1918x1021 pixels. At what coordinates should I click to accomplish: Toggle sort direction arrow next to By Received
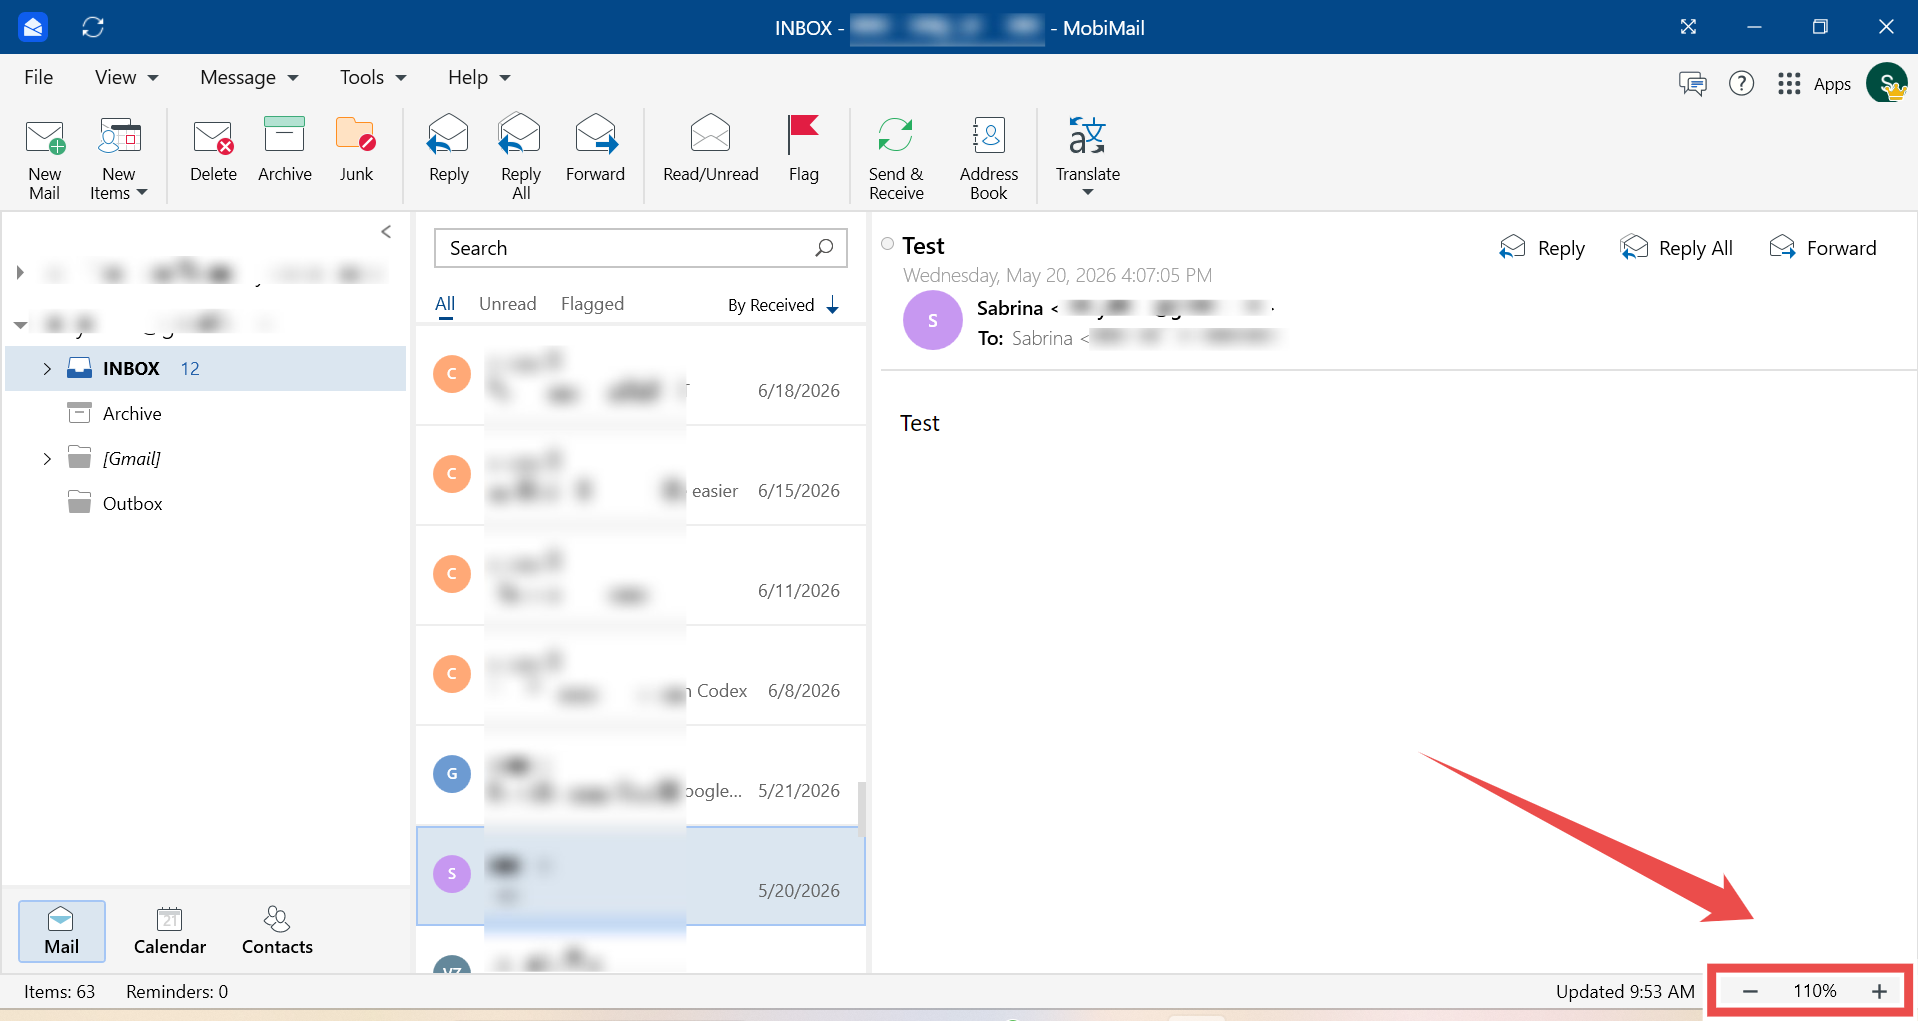(832, 305)
